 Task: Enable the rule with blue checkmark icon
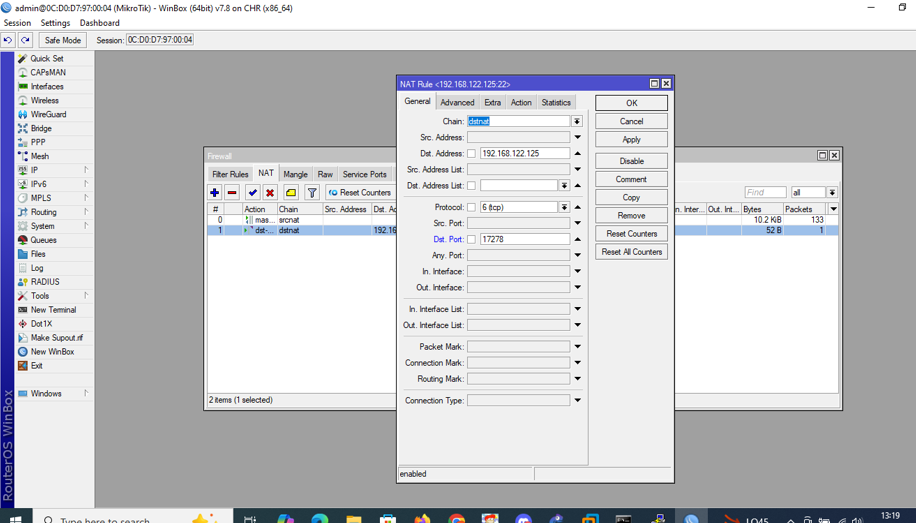tap(252, 192)
